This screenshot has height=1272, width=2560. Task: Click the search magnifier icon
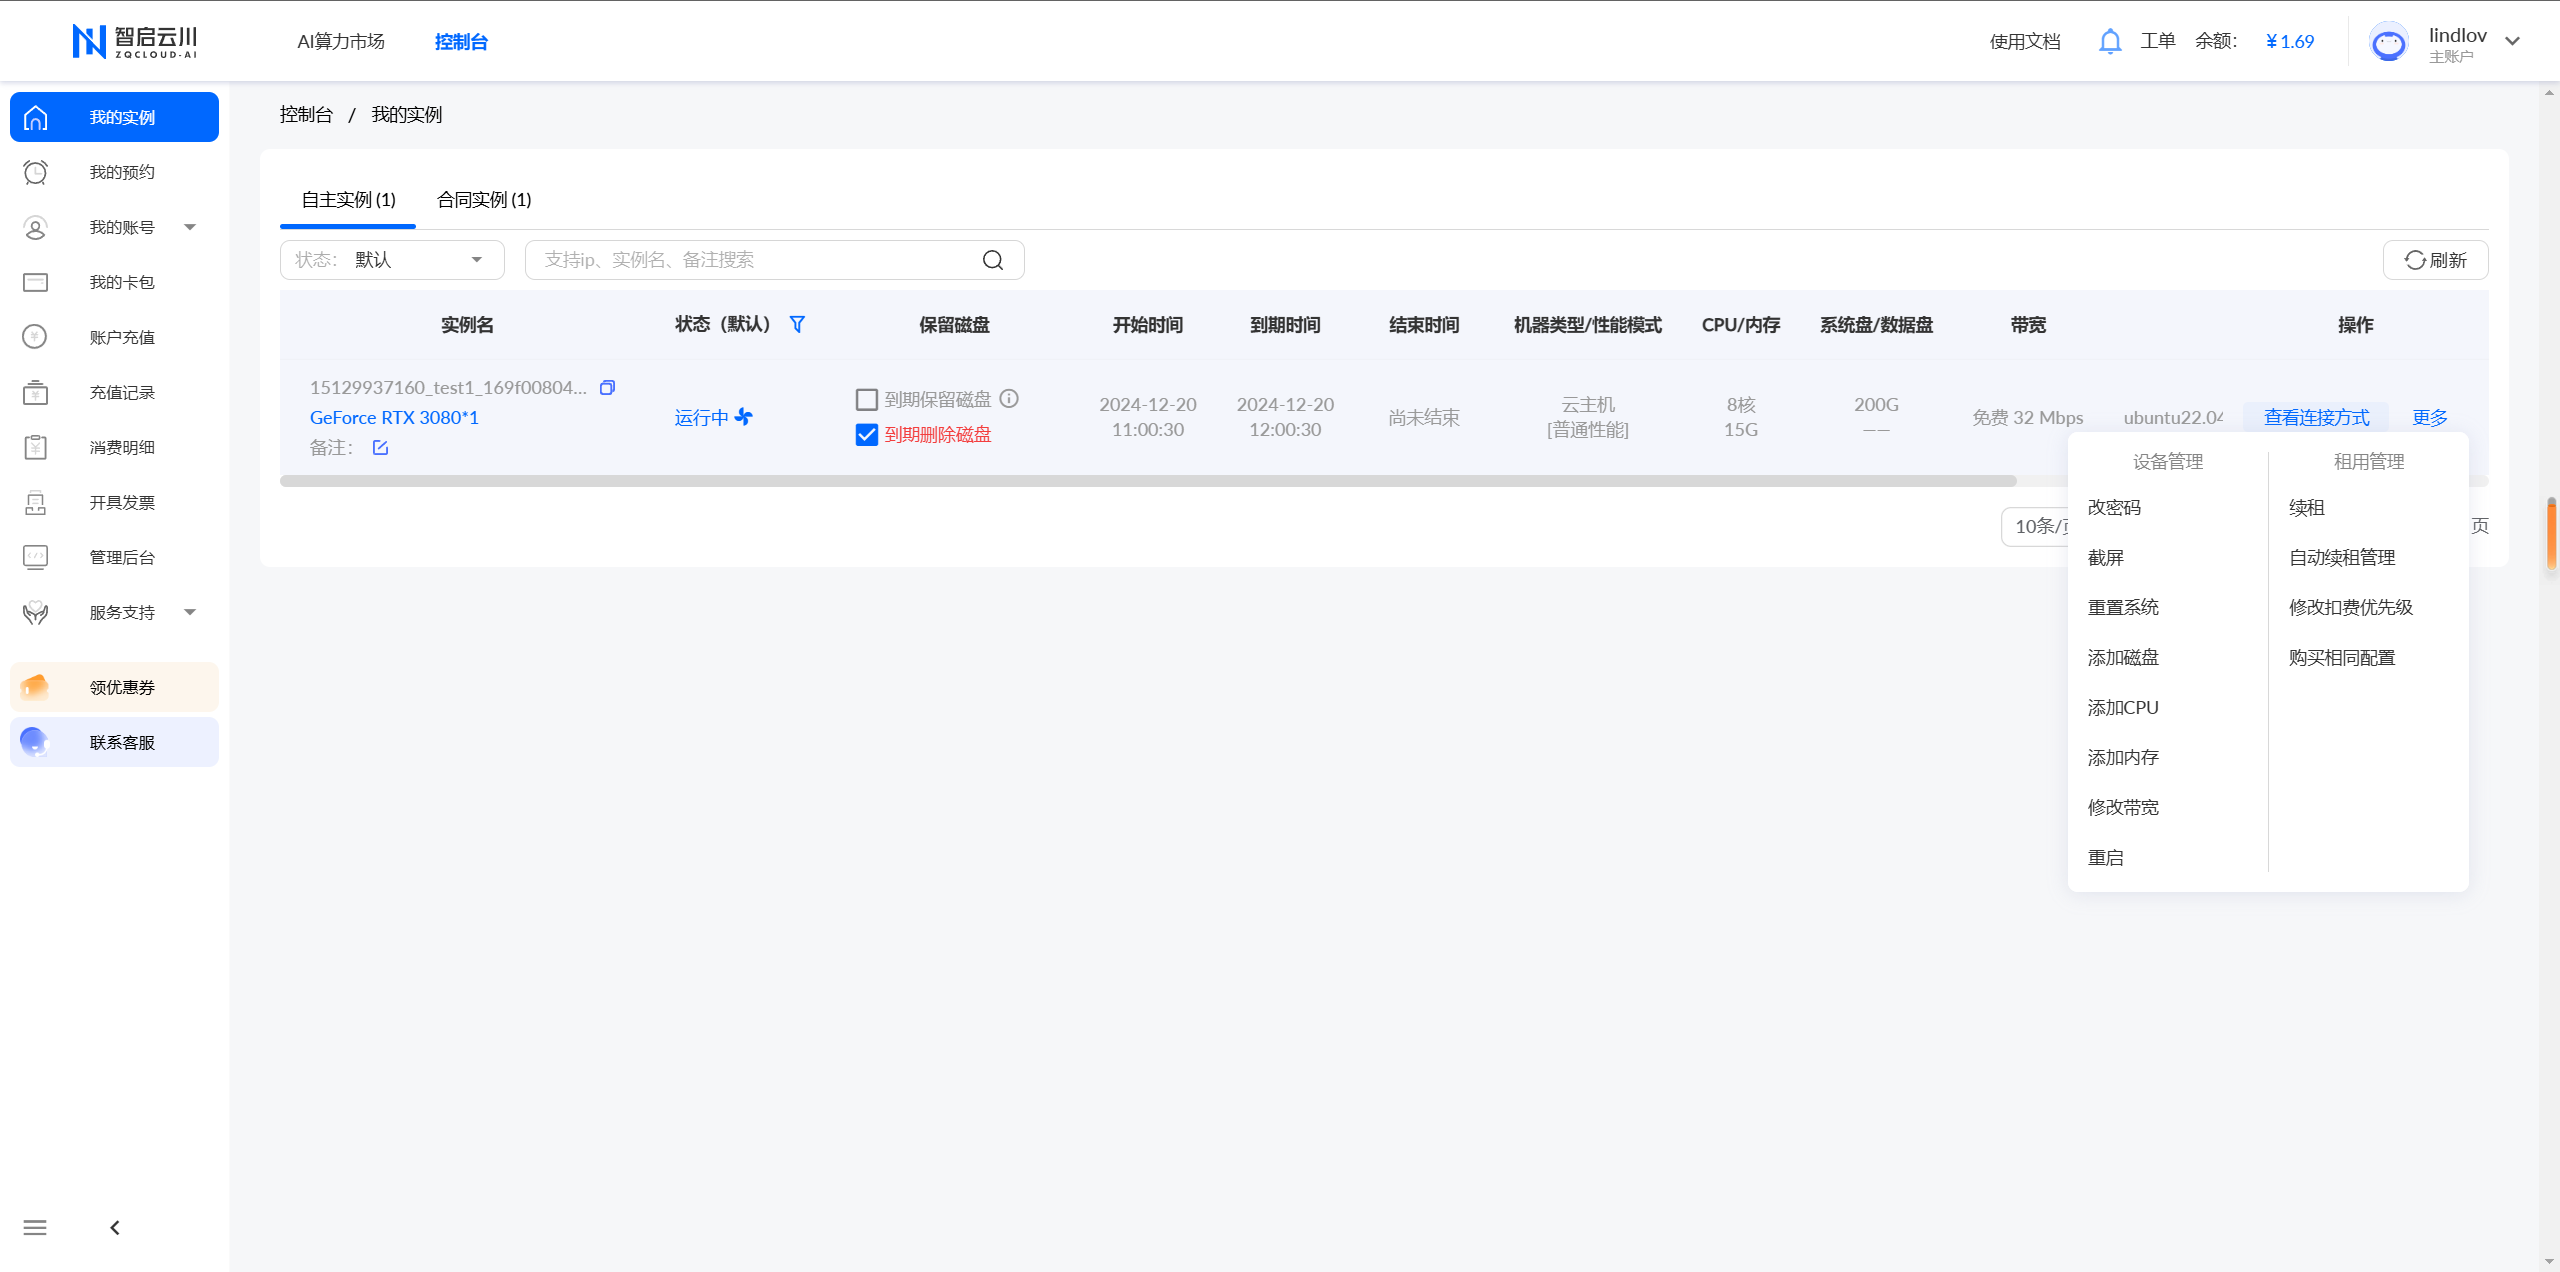pos(992,260)
